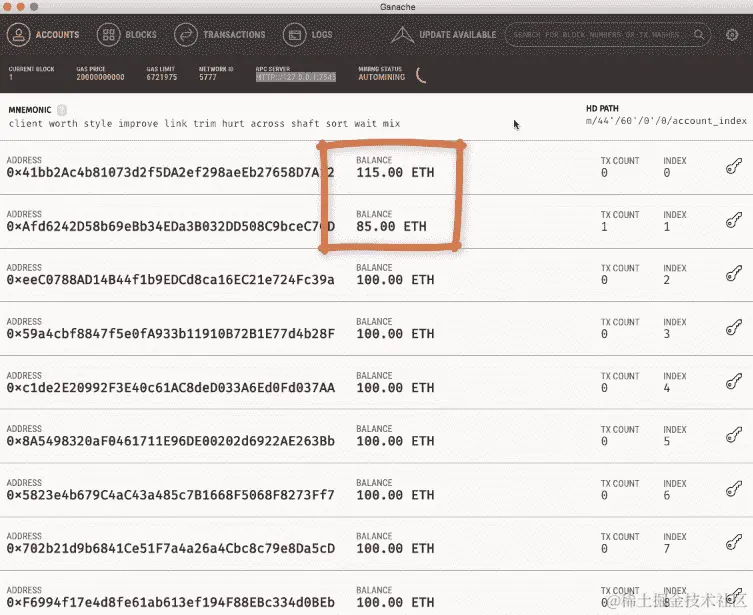Screen dimensions: 753x615
Task: Select address 0xF6994f17e4d8fe61ab613ef194F88EBc334d0BEb
Action: (170, 602)
